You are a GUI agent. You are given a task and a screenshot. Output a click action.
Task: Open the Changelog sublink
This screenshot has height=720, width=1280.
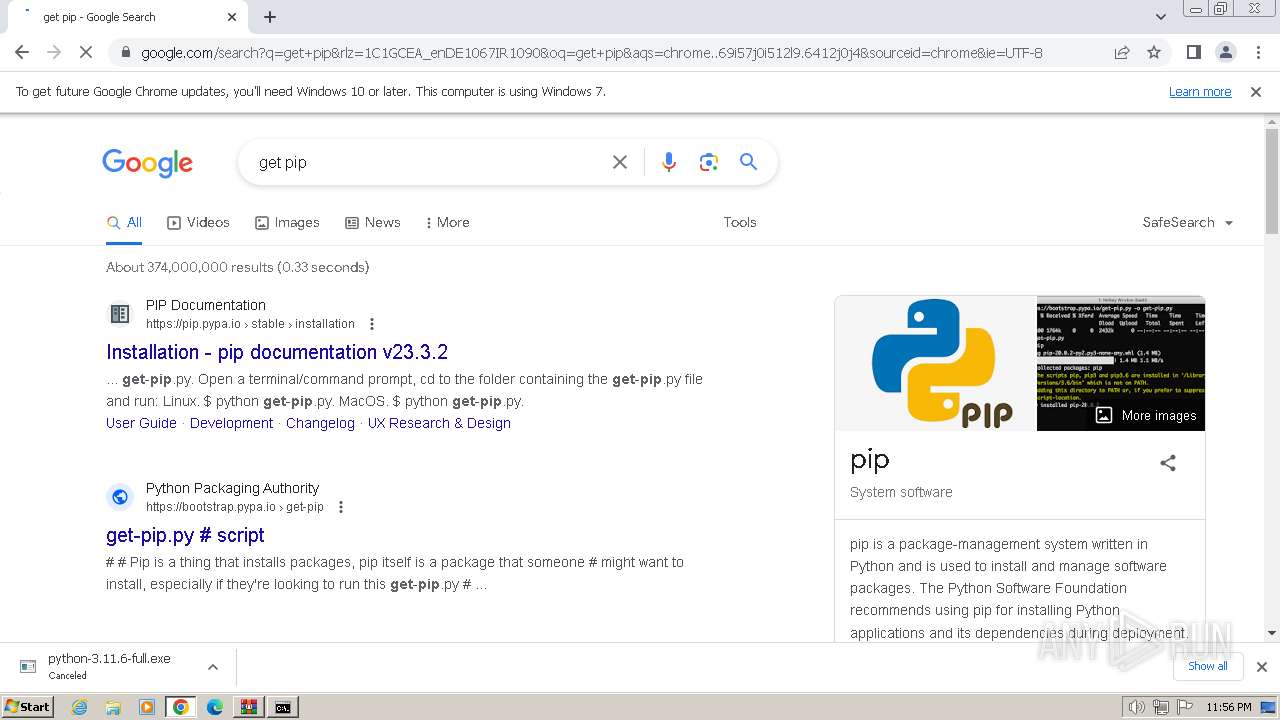coord(320,423)
